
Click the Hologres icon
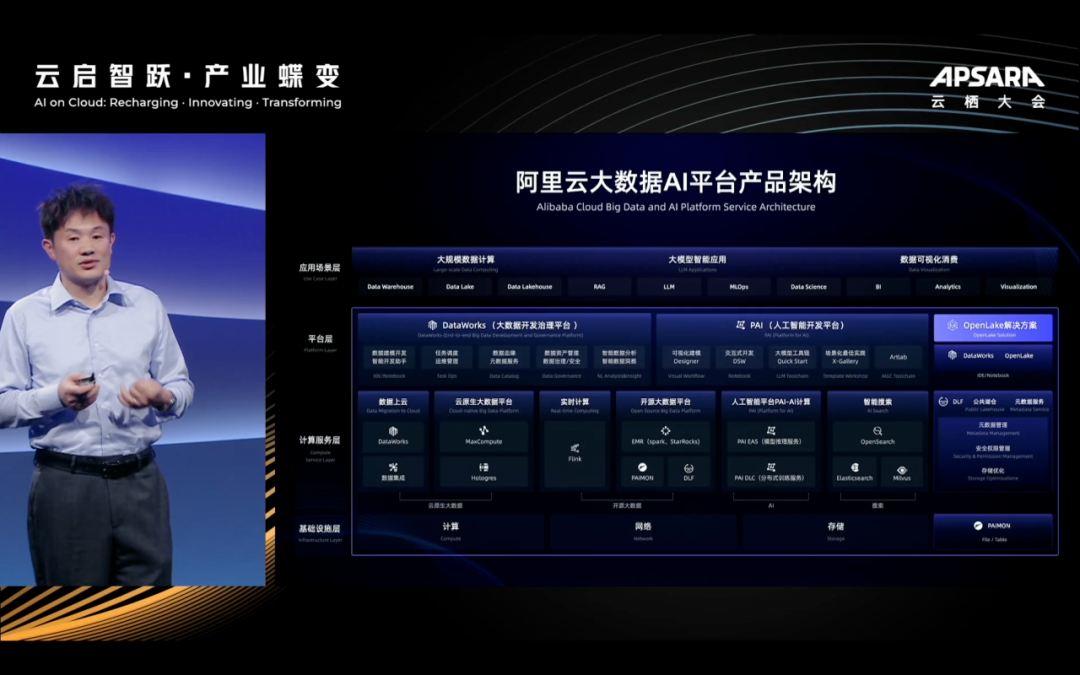tap(484, 468)
